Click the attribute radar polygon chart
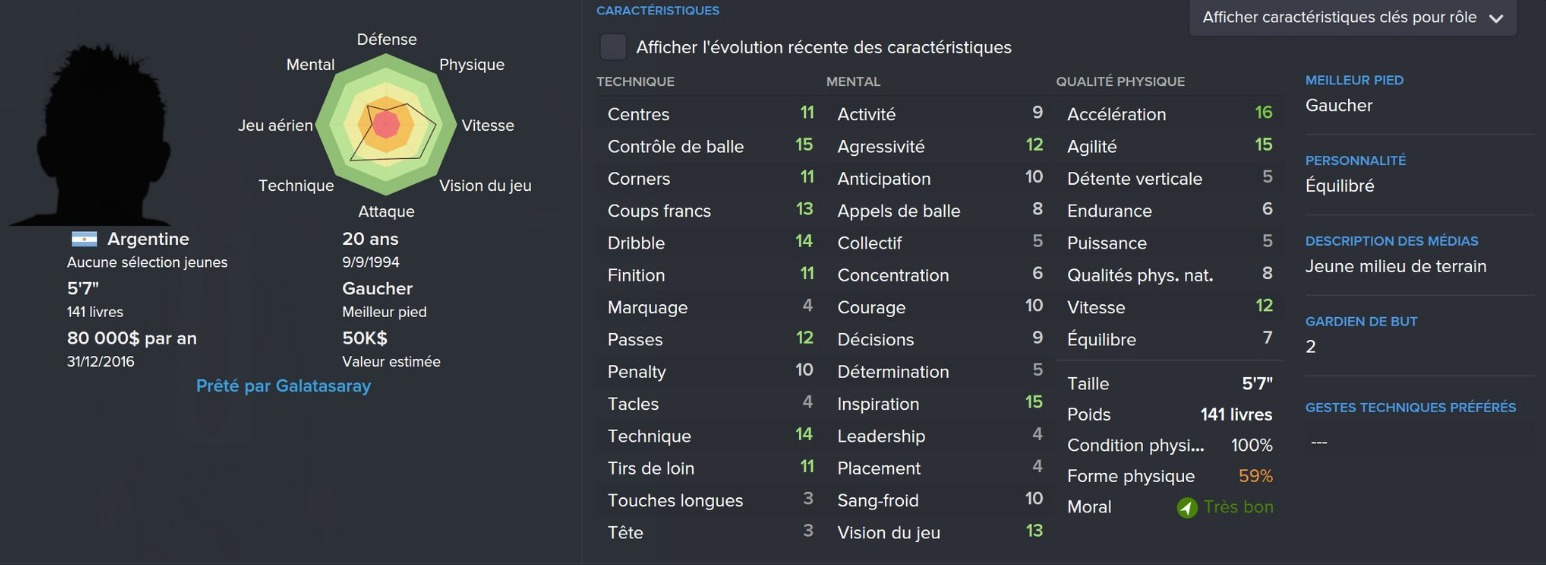Viewport: 1546px width, 565px height. (x=385, y=124)
